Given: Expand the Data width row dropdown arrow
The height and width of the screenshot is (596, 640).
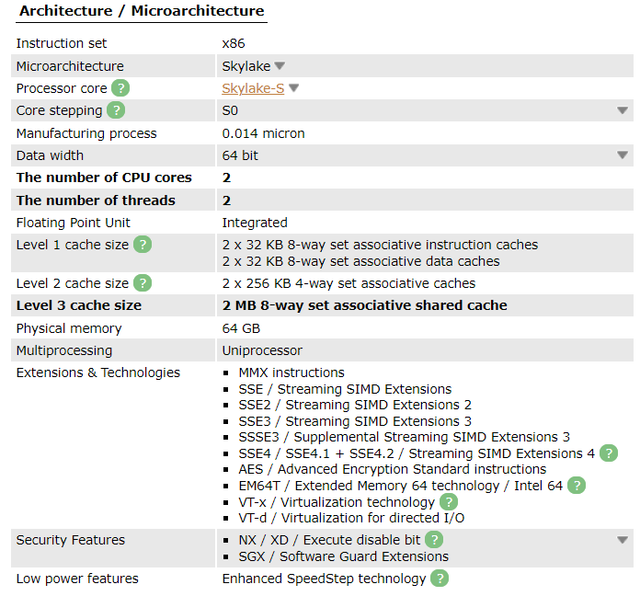Looking at the screenshot, I should click(622, 156).
